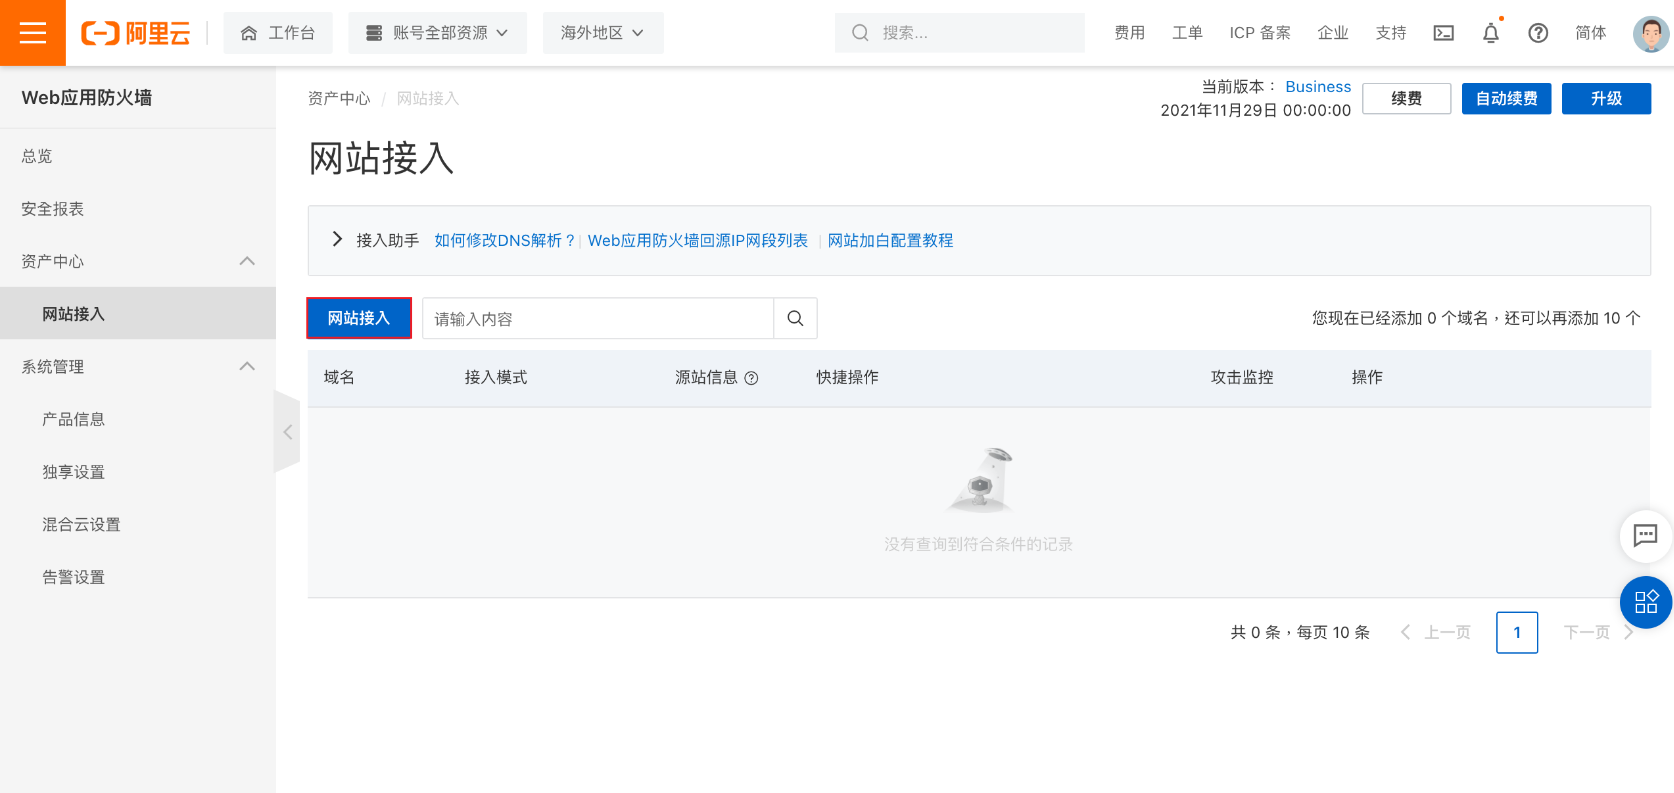Screen dimensions: 1674x793
Task: Open 告警设置 in the sidebar
Action: point(73,577)
